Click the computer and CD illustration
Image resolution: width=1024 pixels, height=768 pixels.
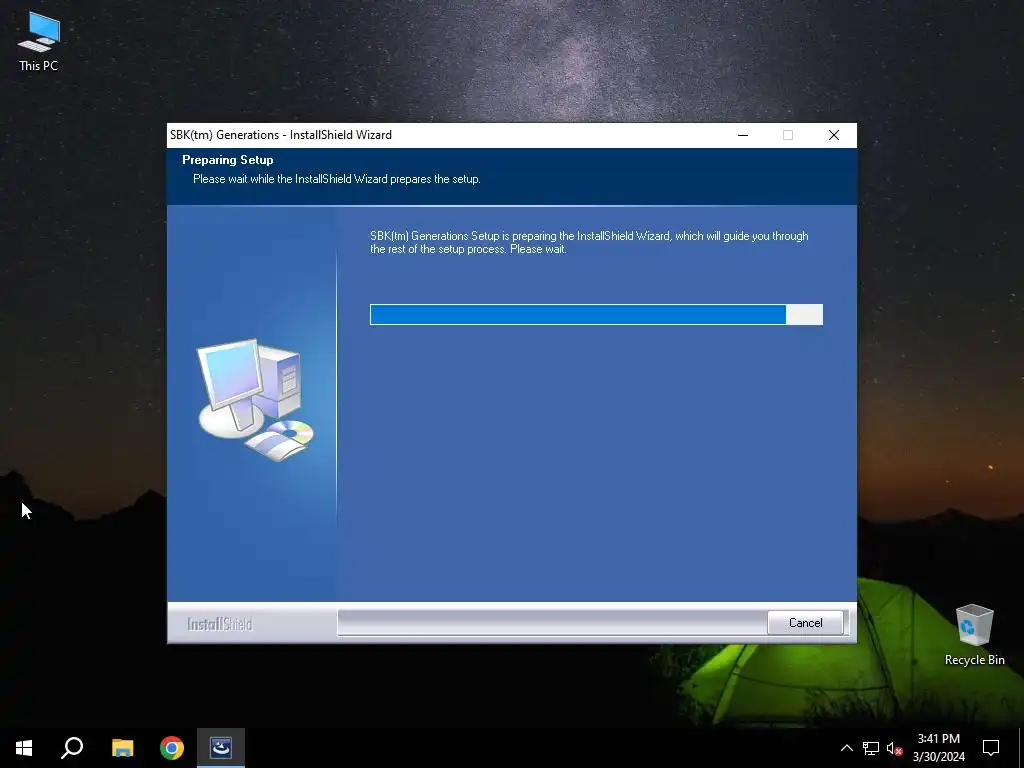[255, 400]
